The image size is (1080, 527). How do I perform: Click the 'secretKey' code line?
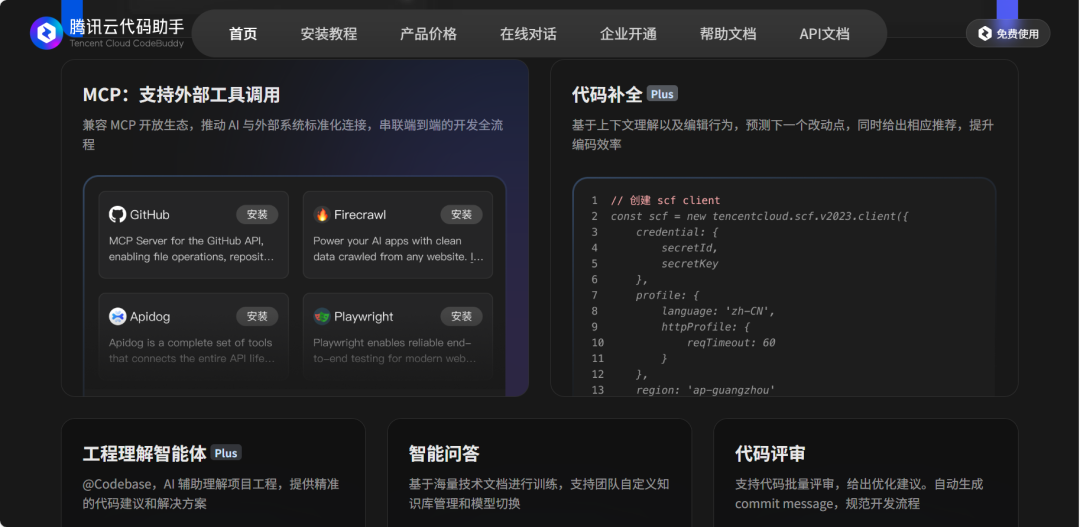689,264
